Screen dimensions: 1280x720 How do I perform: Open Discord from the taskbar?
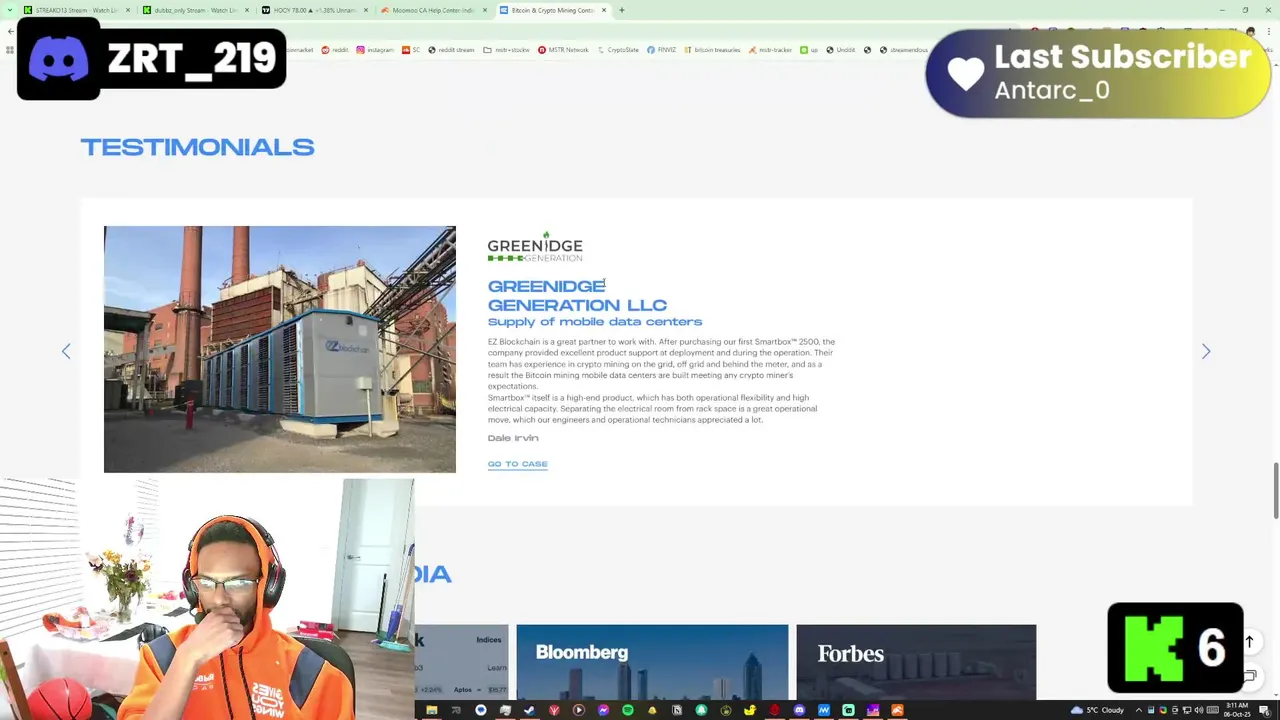(x=799, y=710)
